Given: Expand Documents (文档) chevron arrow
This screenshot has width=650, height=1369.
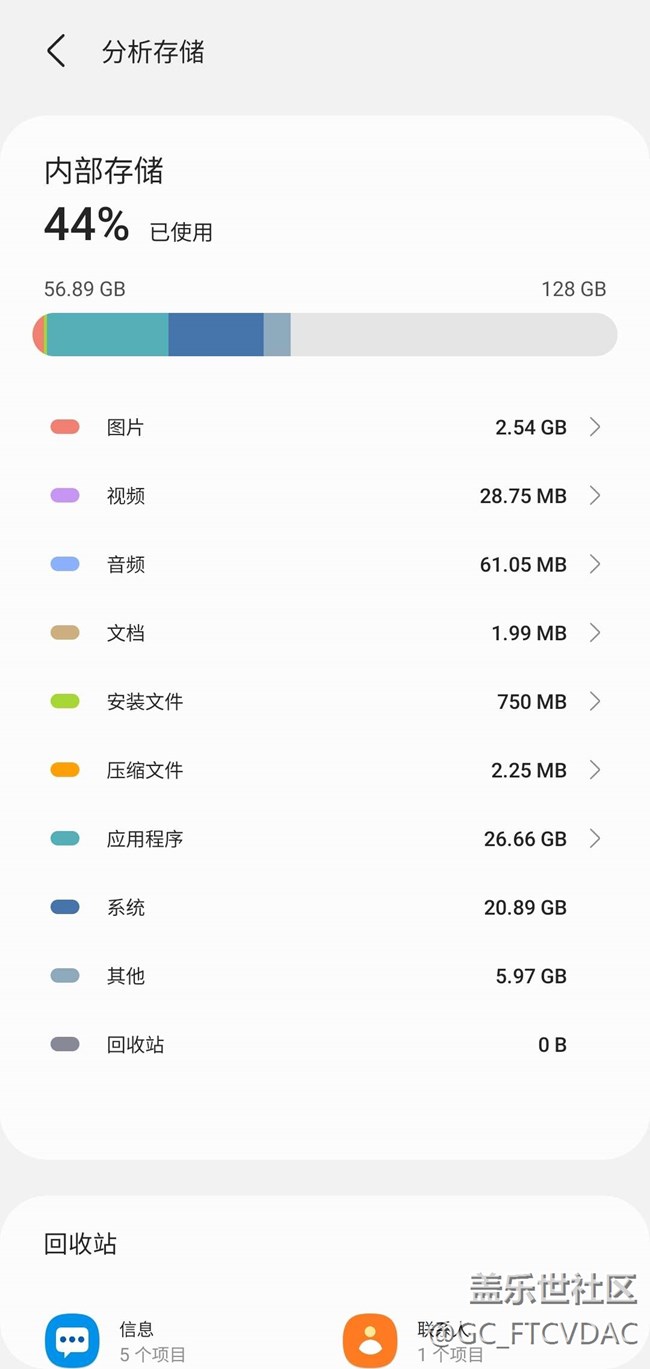Looking at the screenshot, I should [595, 632].
